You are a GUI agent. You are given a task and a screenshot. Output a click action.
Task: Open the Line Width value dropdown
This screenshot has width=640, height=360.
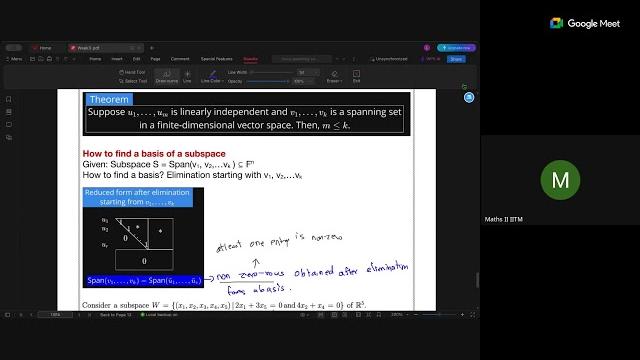pos(309,72)
